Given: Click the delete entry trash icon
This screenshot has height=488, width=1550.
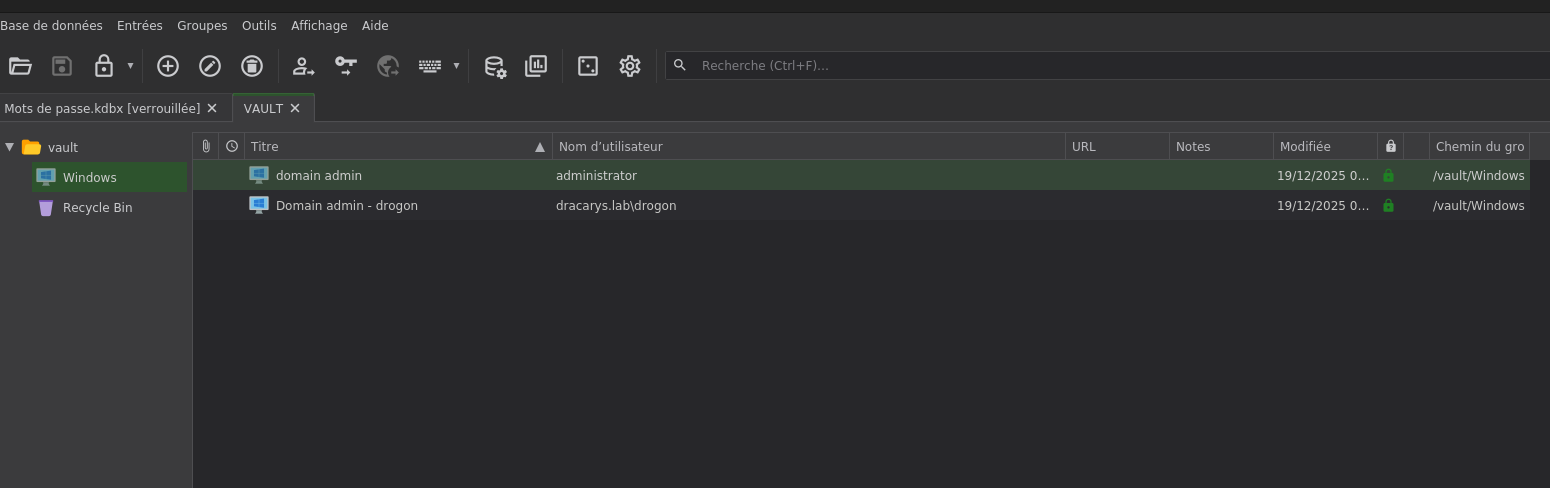Looking at the screenshot, I should coord(252,66).
